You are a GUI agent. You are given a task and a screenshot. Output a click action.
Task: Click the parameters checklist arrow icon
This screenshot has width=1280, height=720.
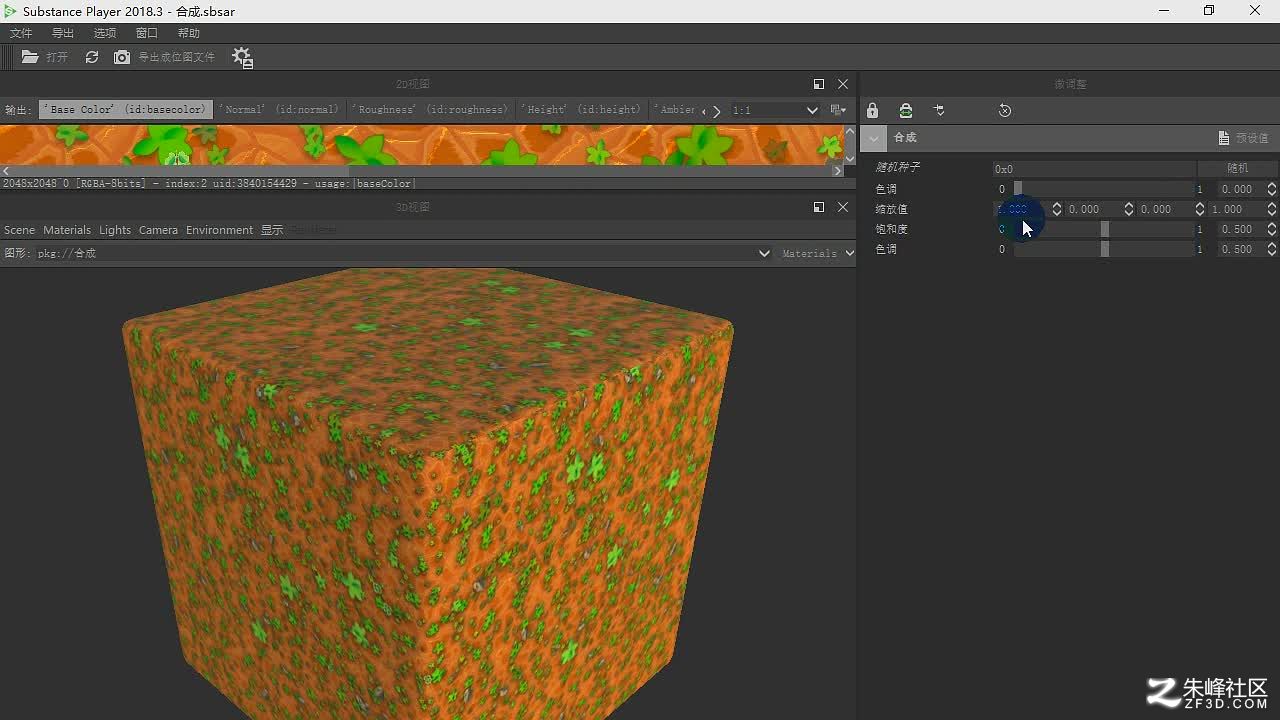point(939,110)
